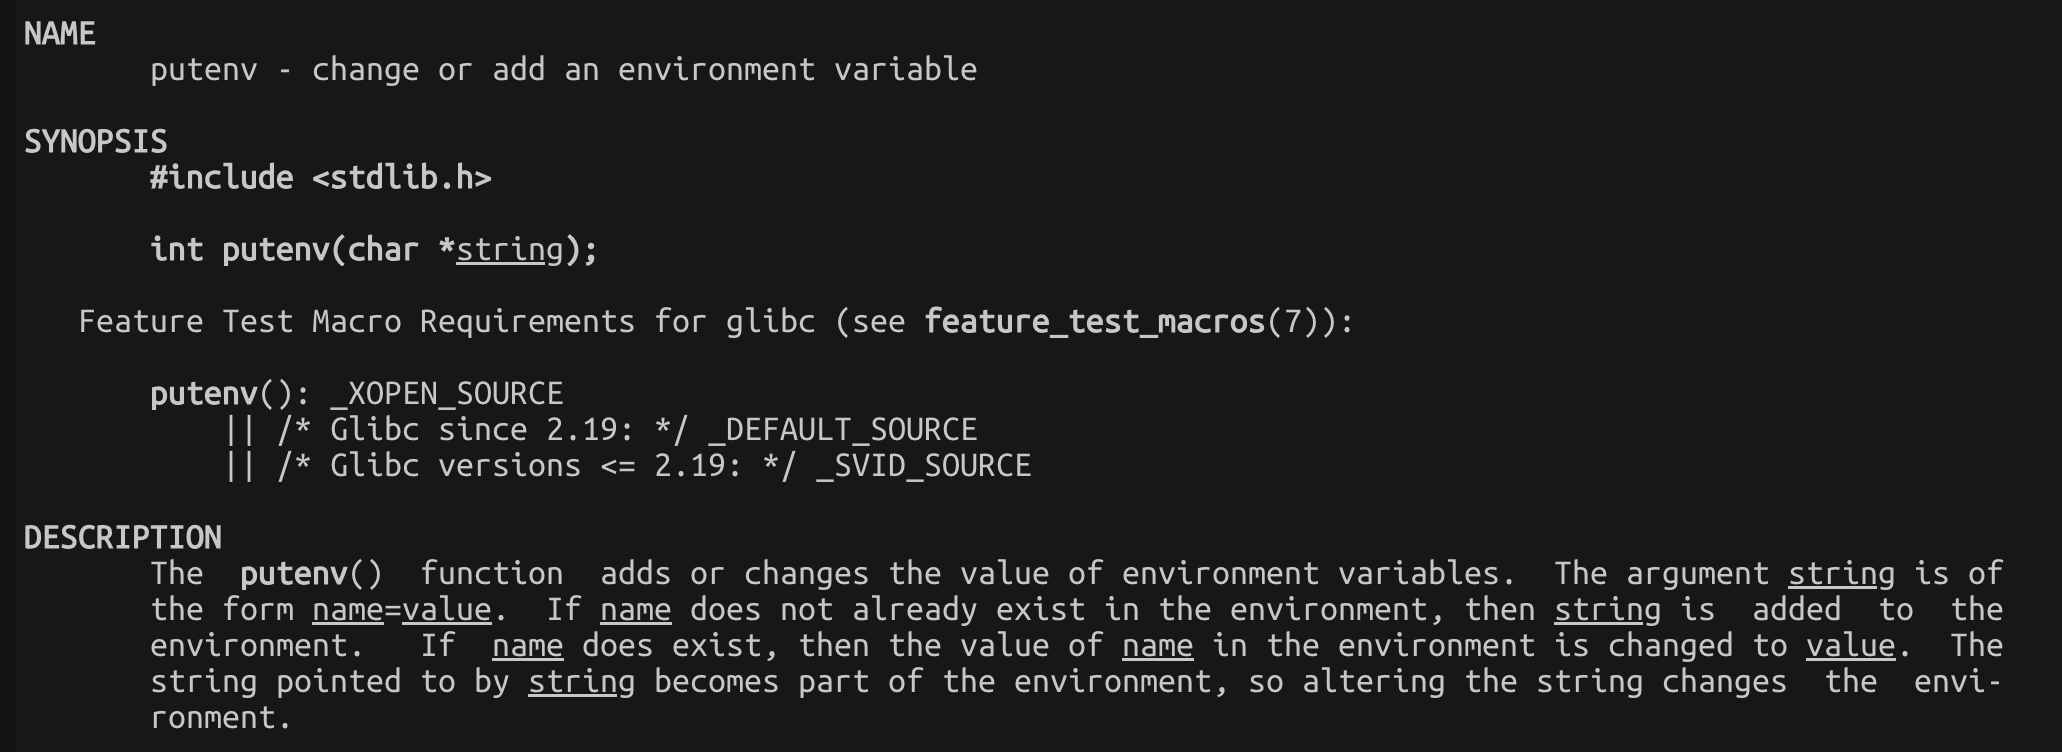
Task: Click the _DEFAULT_SOURCE macro text
Action: [843, 430]
